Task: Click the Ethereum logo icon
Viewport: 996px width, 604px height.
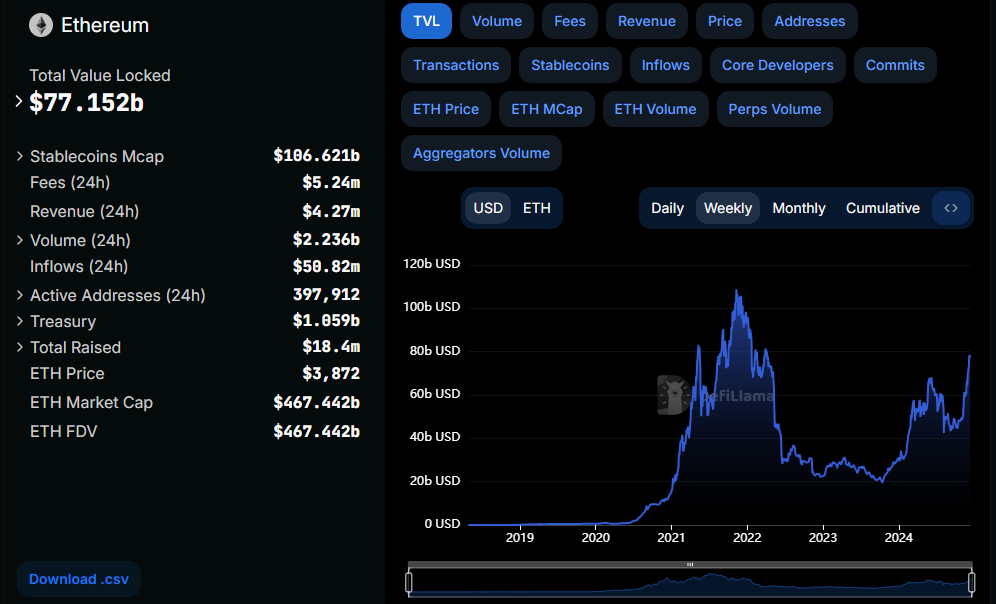Action: 39,25
